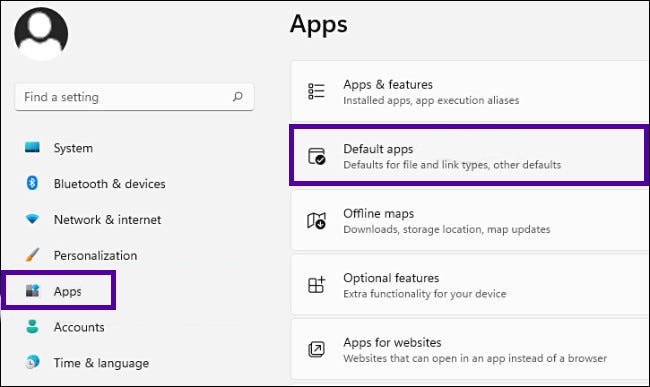The width and height of the screenshot is (650, 387).
Task: Click the Optional features grid icon
Action: (x=317, y=285)
